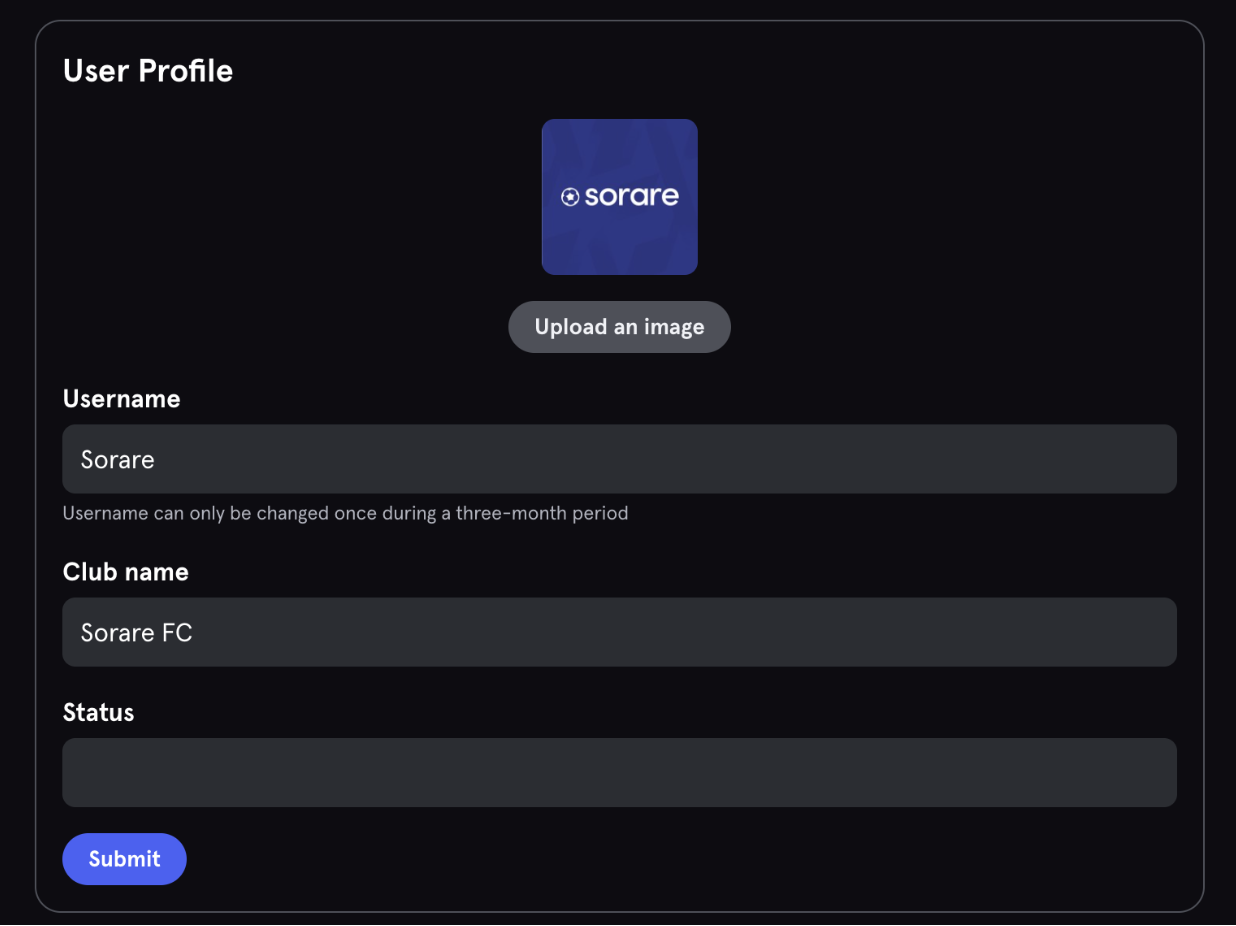Image resolution: width=1236 pixels, height=926 pixels.
Task: Click the football icon in the Sorare logo
Action: click(570, 197)
